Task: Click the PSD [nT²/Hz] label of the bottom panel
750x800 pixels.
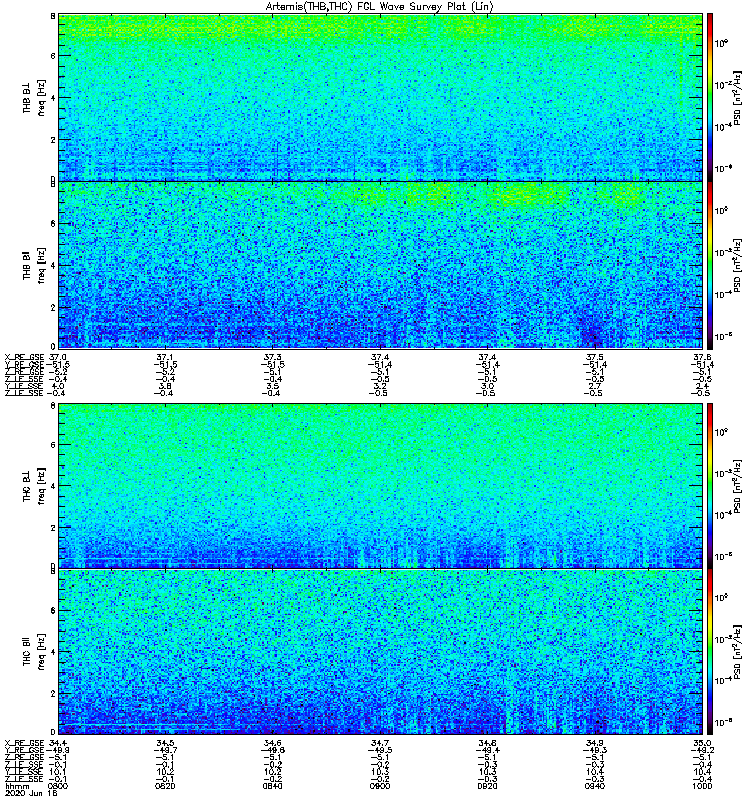Action: pyautogui.click(x=738, y=652)
